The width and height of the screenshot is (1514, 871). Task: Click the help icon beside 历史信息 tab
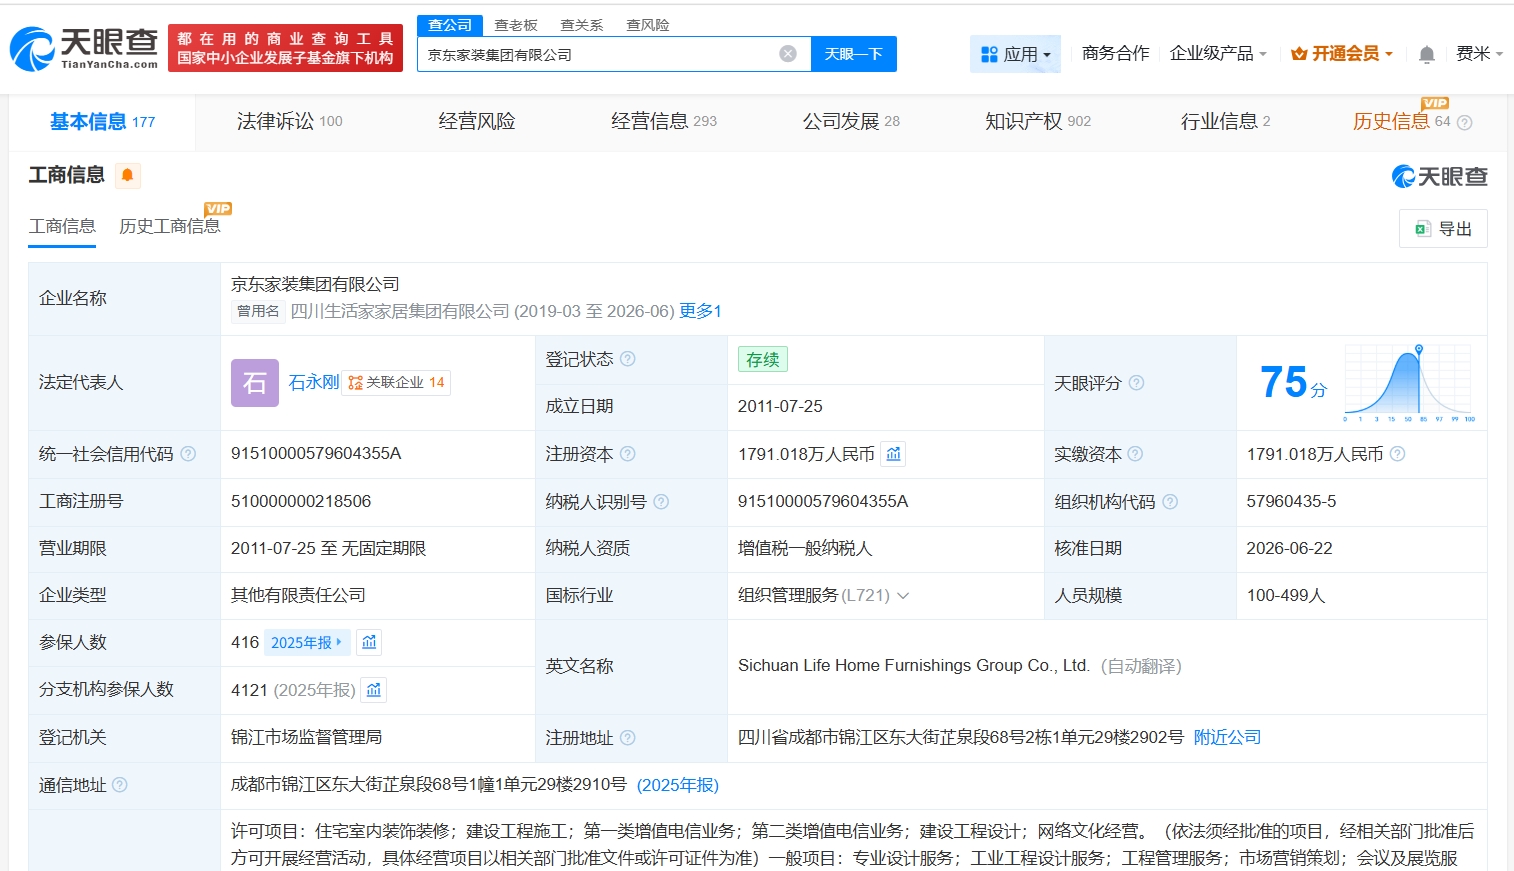(x=1465, y=122)
